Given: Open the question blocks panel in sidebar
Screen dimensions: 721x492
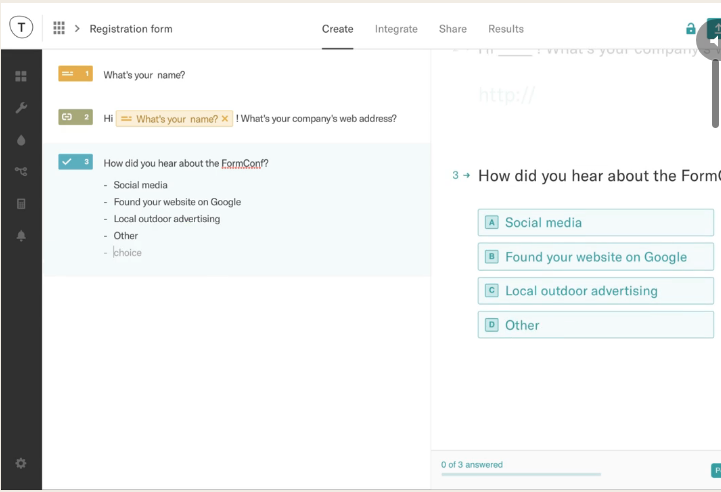Looking at the screenshot, I should pos(21,76).
